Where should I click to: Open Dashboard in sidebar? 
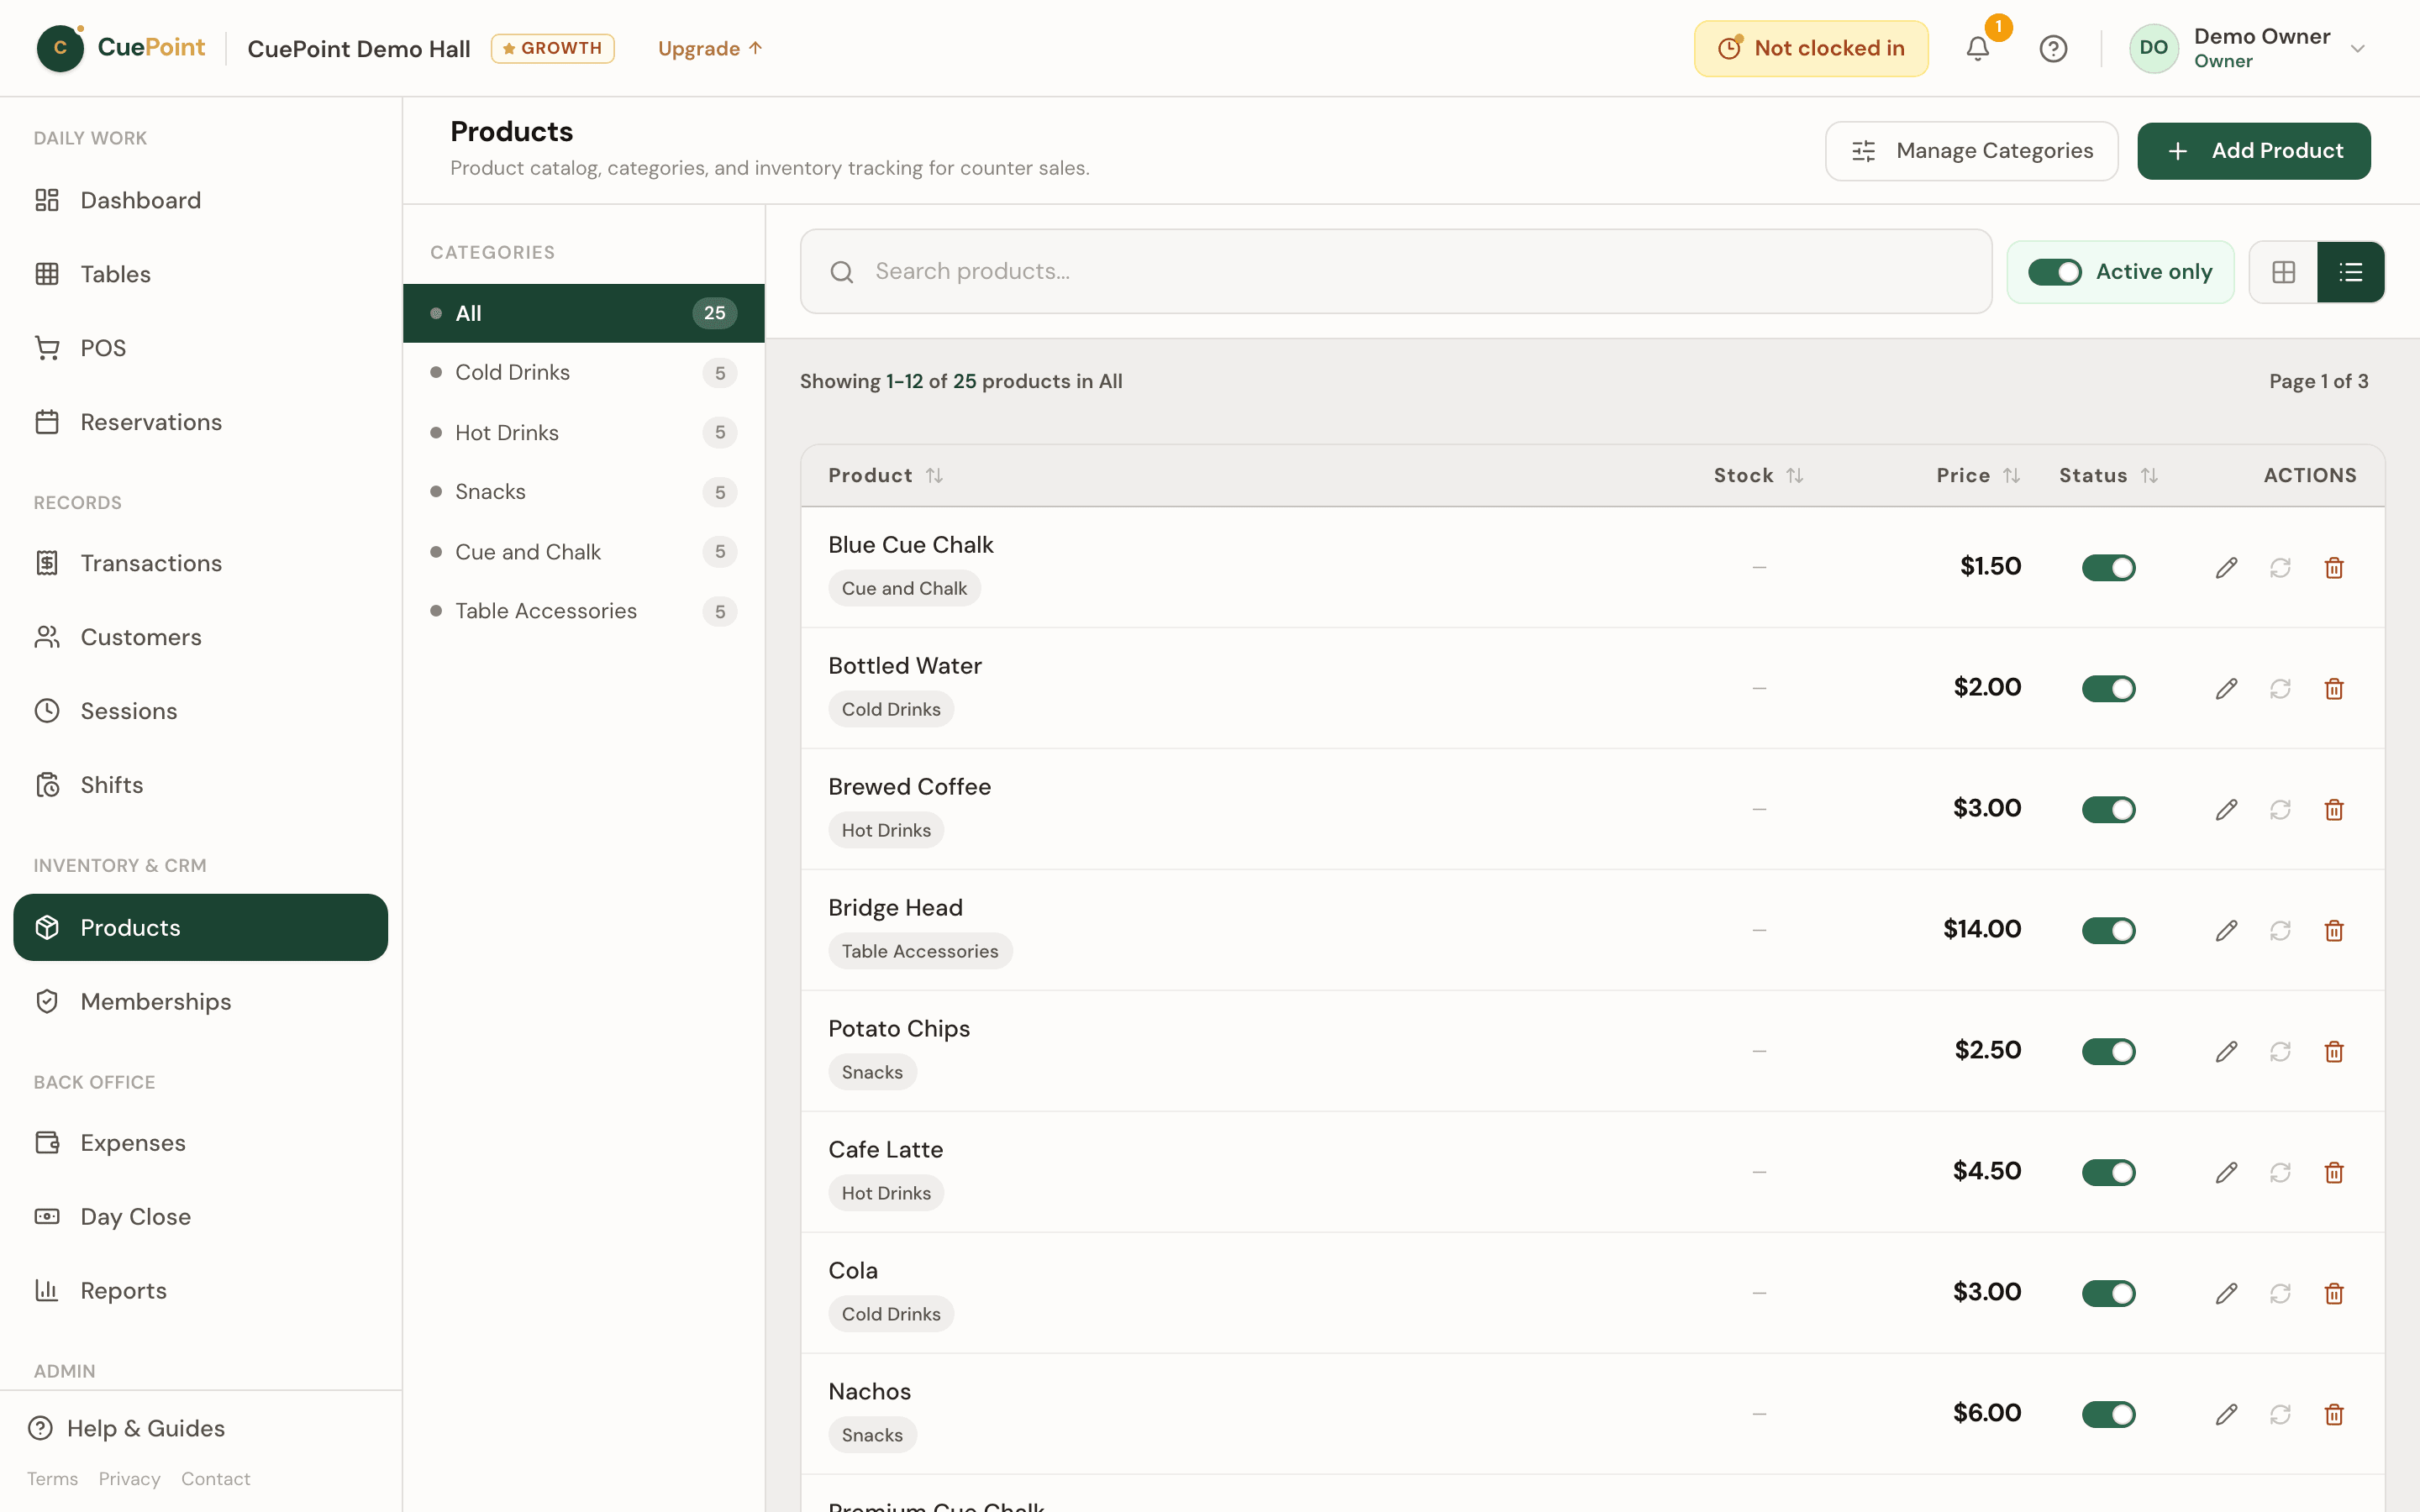click(200, 200)
